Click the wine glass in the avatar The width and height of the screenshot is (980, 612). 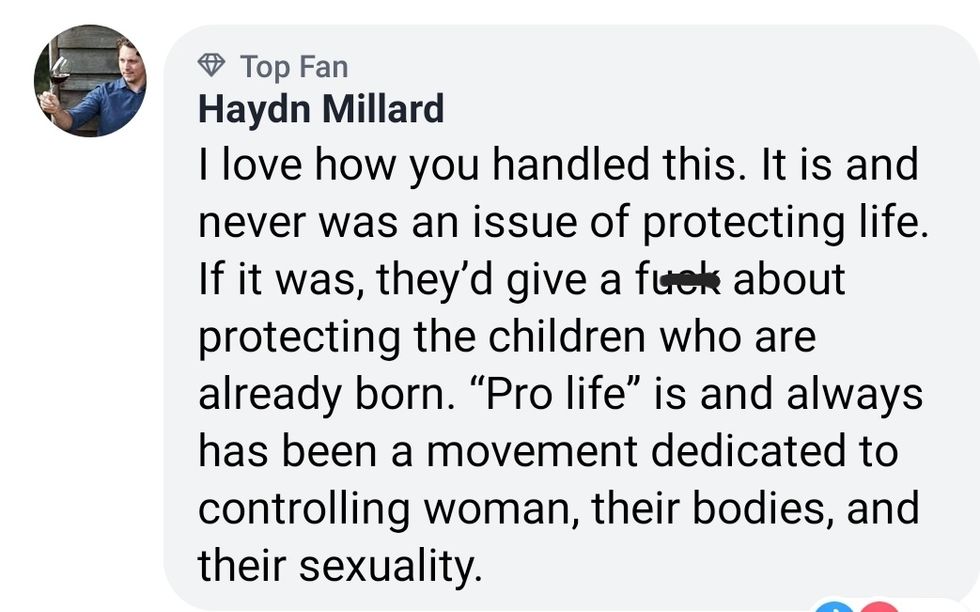(59, 73)
